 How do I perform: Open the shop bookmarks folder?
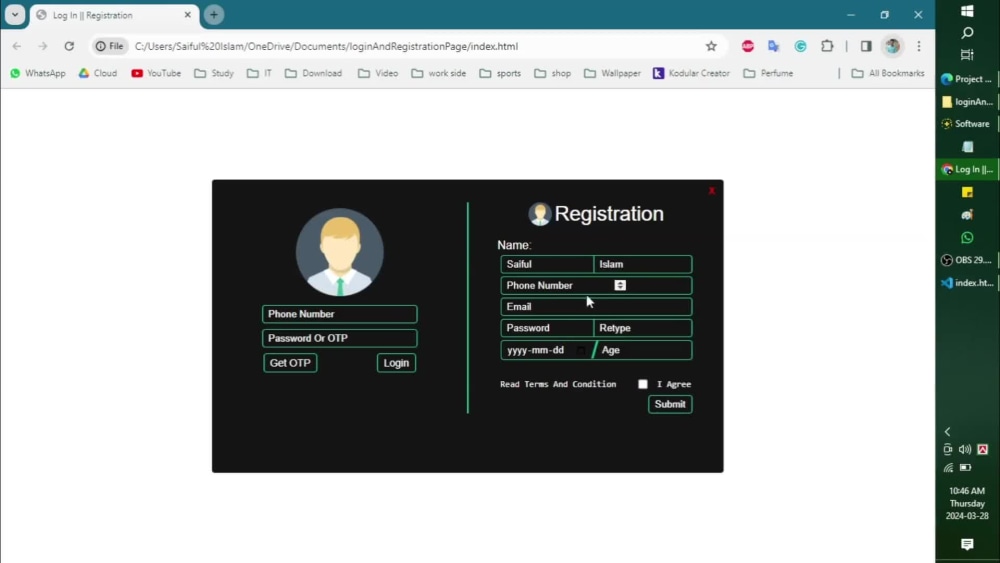pos(553,73)
